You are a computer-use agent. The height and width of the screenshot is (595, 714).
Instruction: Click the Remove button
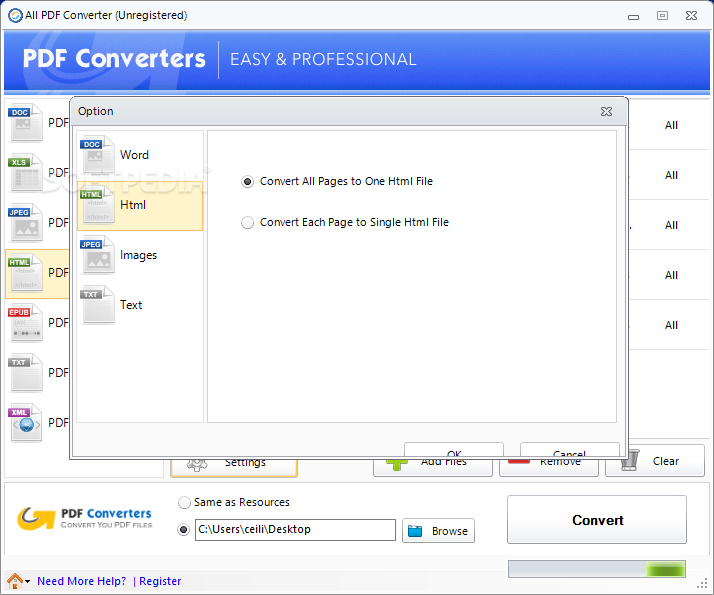(x=549, y=468)
